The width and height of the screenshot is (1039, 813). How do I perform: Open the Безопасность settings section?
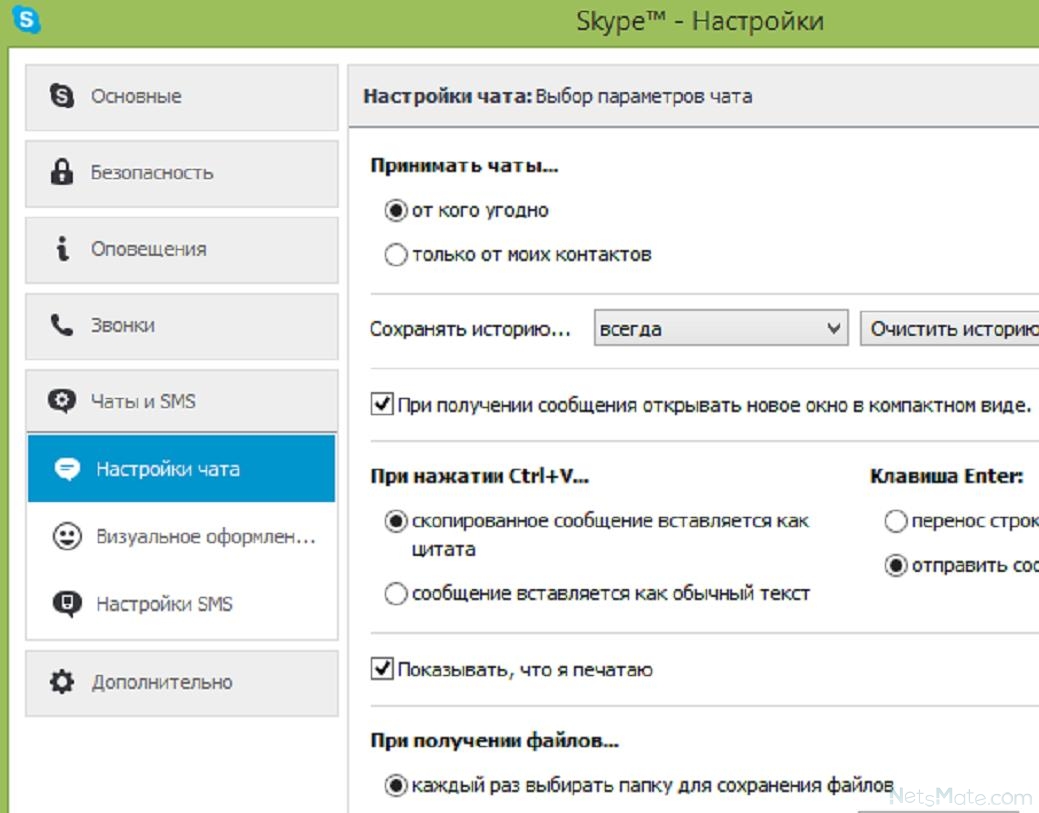182,174
